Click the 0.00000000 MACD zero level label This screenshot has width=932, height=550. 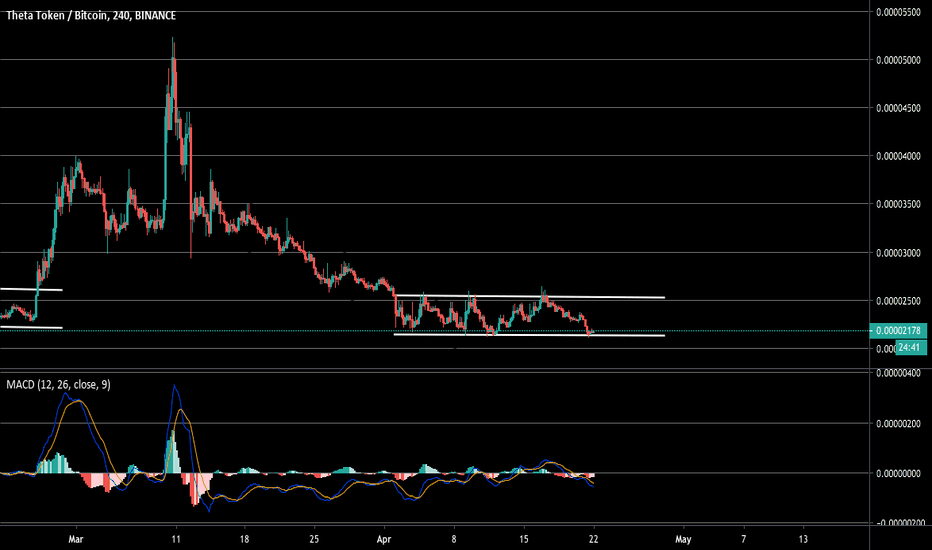coord(898,474)
